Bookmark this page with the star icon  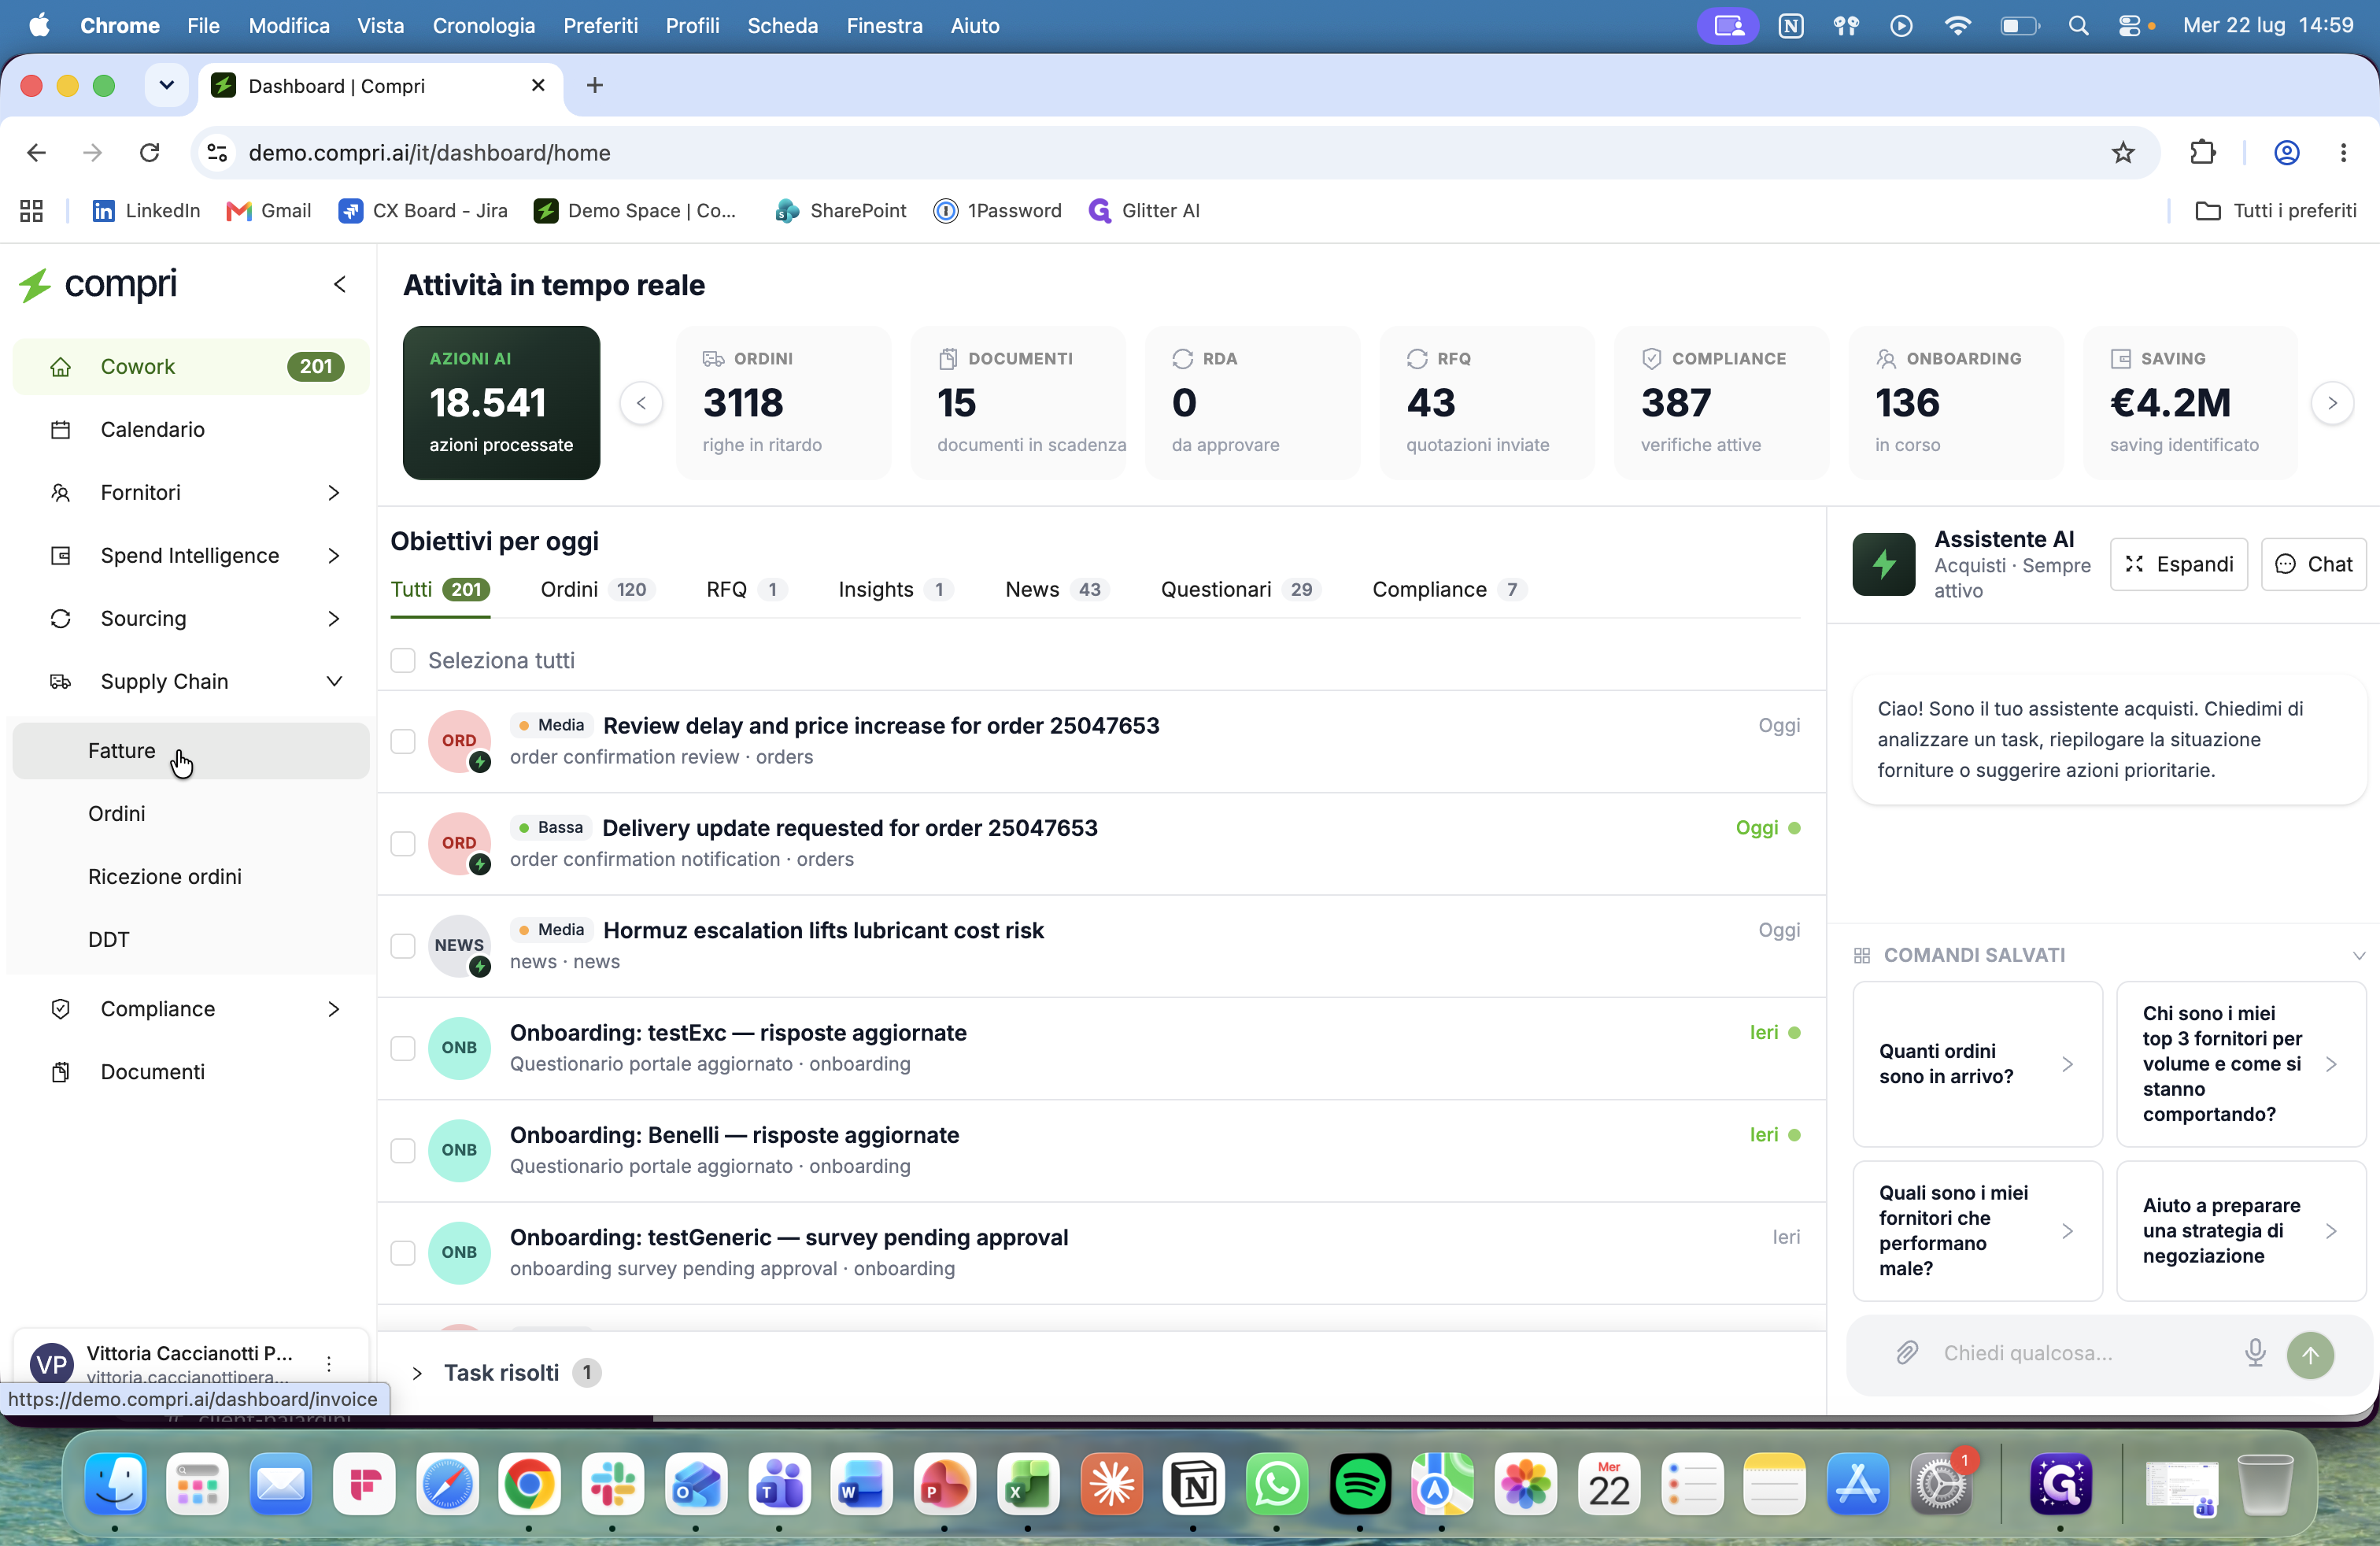[x=2122, y=153]
